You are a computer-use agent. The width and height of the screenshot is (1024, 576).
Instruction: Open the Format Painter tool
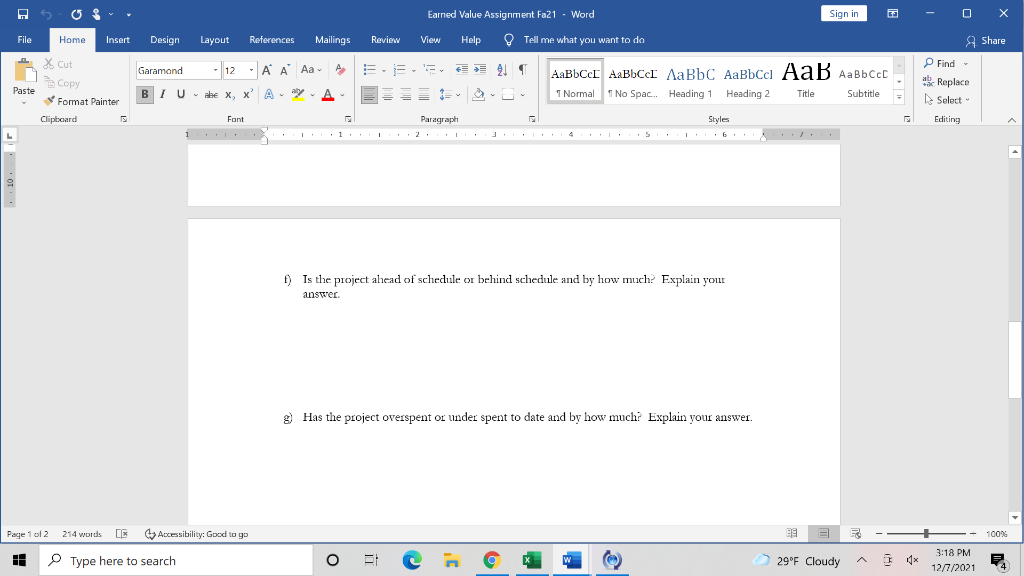80,101
